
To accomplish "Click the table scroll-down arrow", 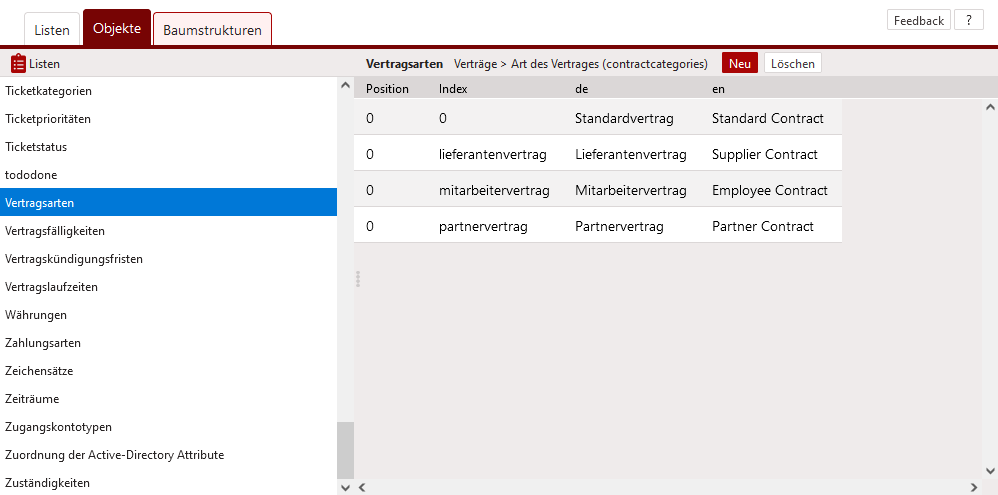I will (x=990, y=471).
